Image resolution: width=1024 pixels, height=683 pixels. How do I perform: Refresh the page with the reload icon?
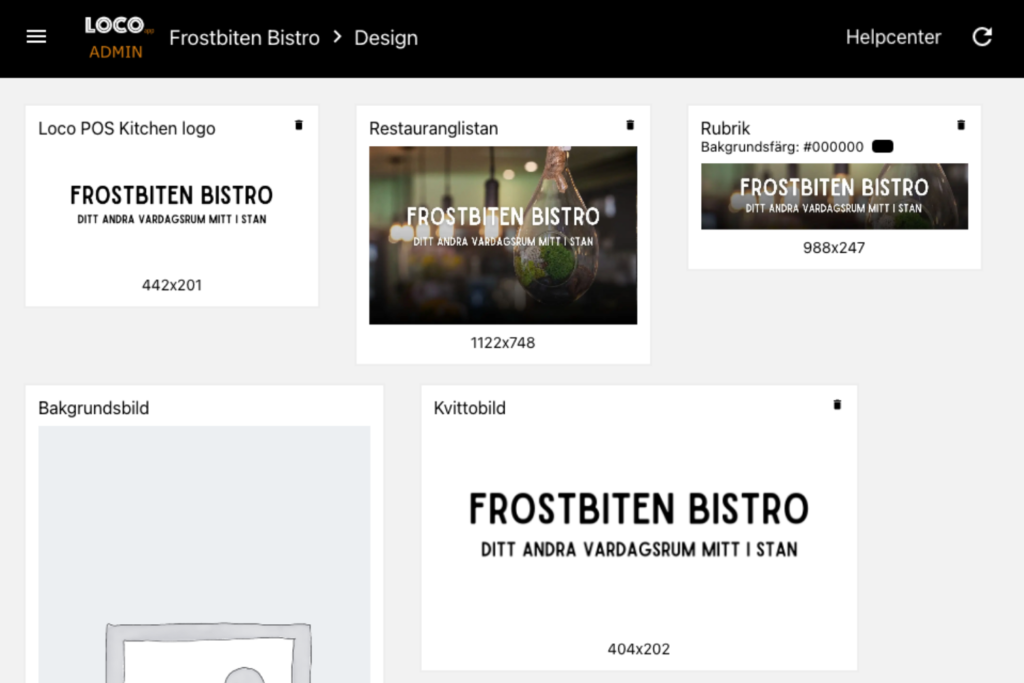click(982, 37)
